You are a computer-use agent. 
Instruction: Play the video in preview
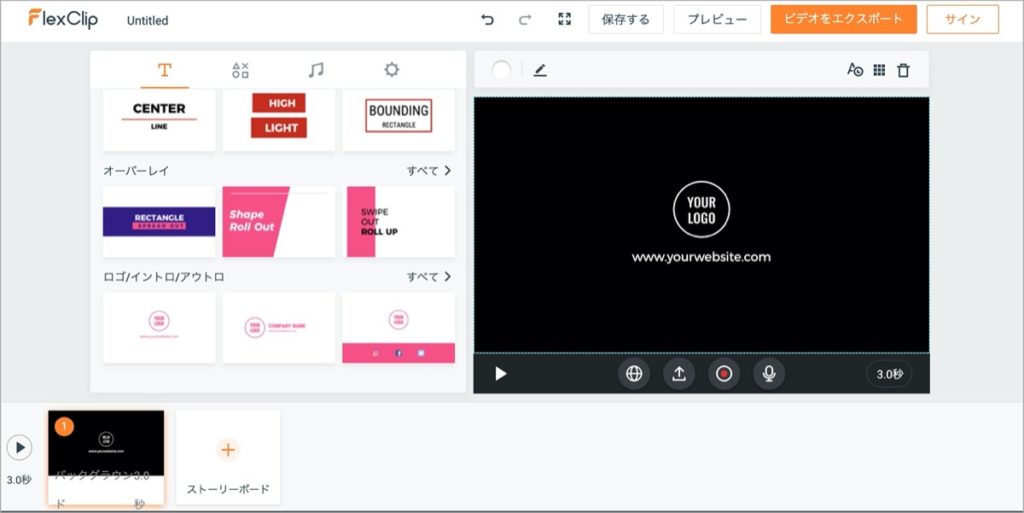pos(501,373)
